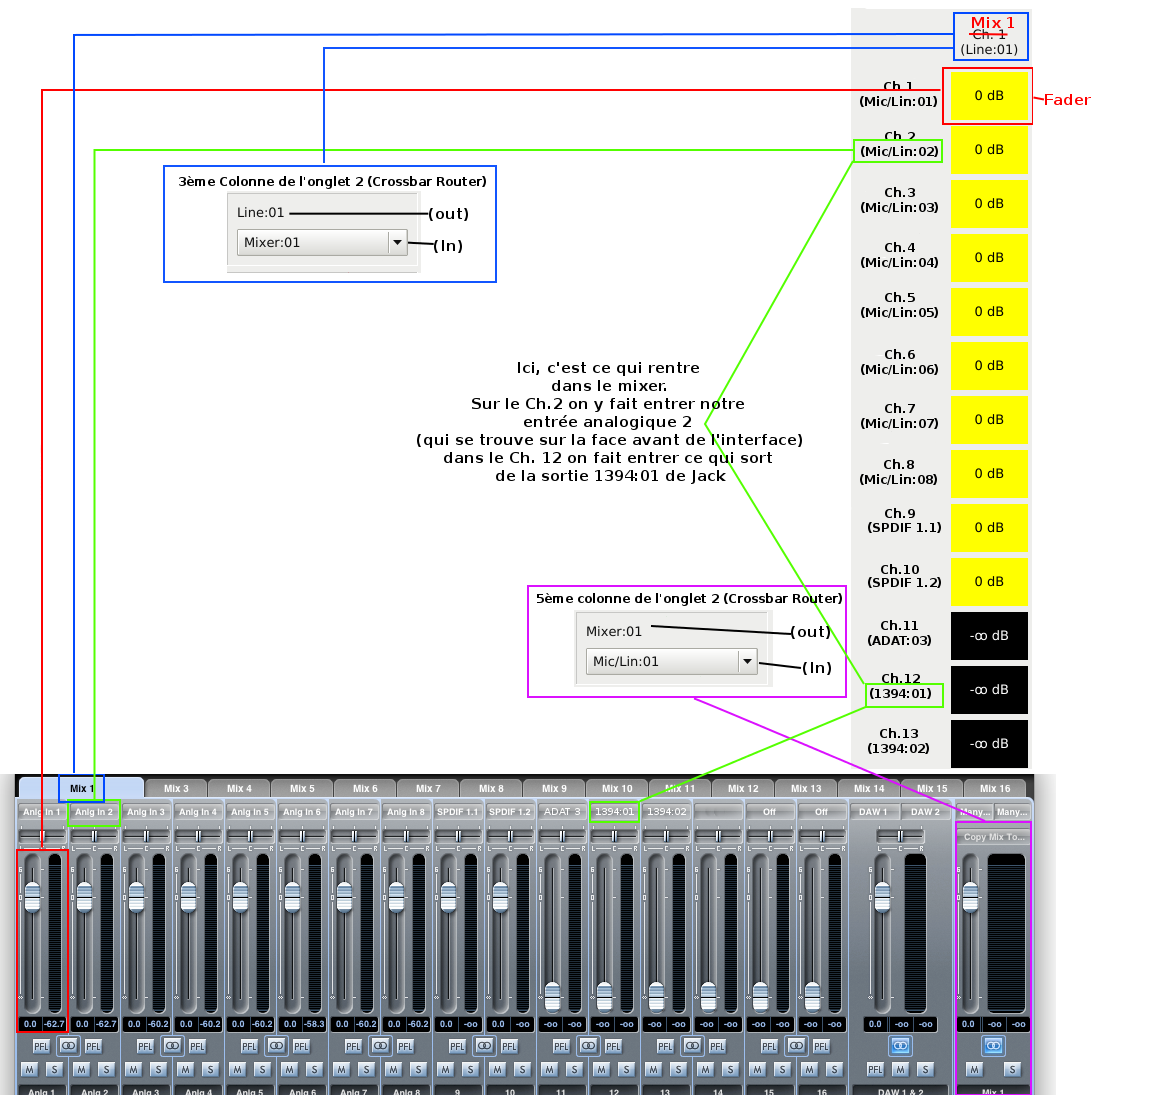
Task: Mute the Anlg 1 channel
Action: point(29,1069)
